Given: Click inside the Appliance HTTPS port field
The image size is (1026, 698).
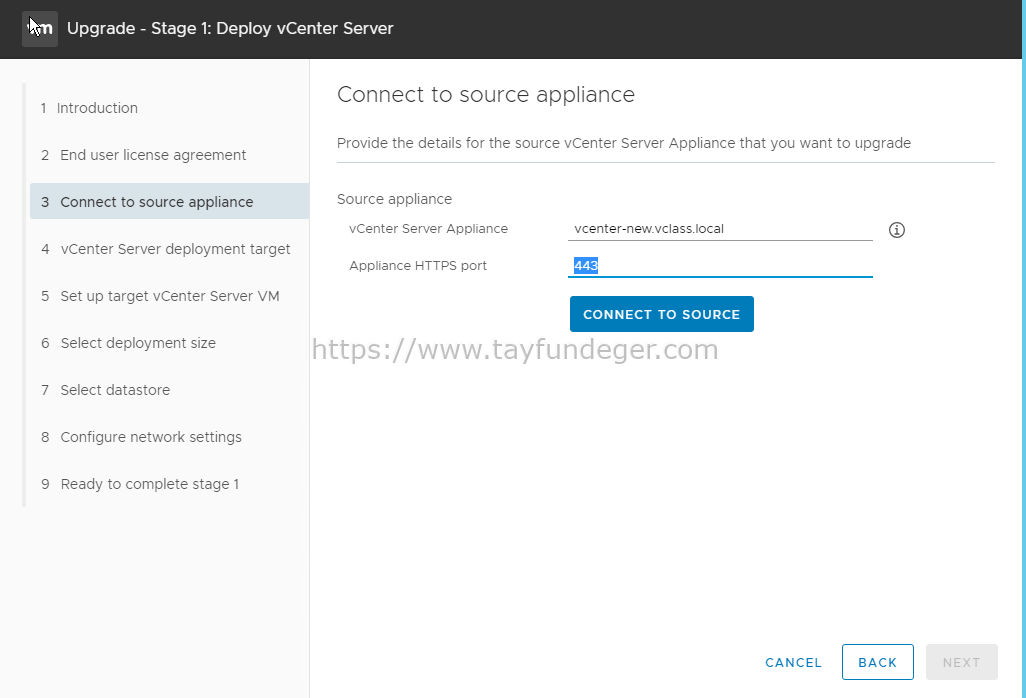Looking at the screenshot, I should 720,266.
